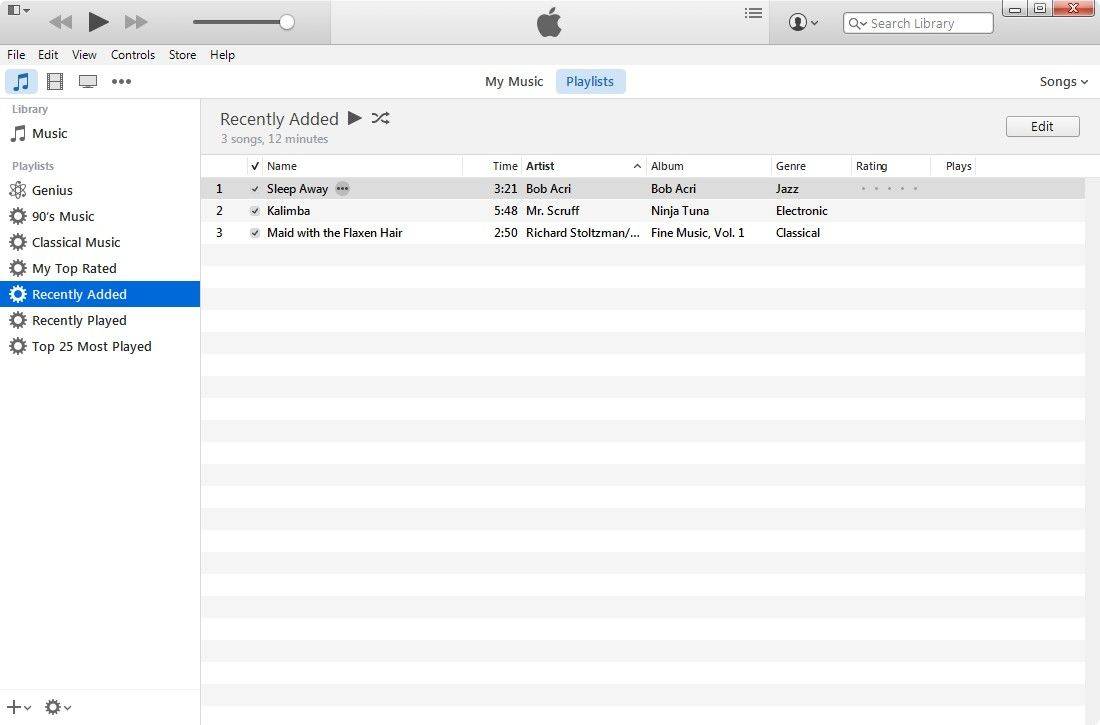Adjust the volume slider knob
The height and width of the screenshot is (725, 1100).
pos(286,22)
